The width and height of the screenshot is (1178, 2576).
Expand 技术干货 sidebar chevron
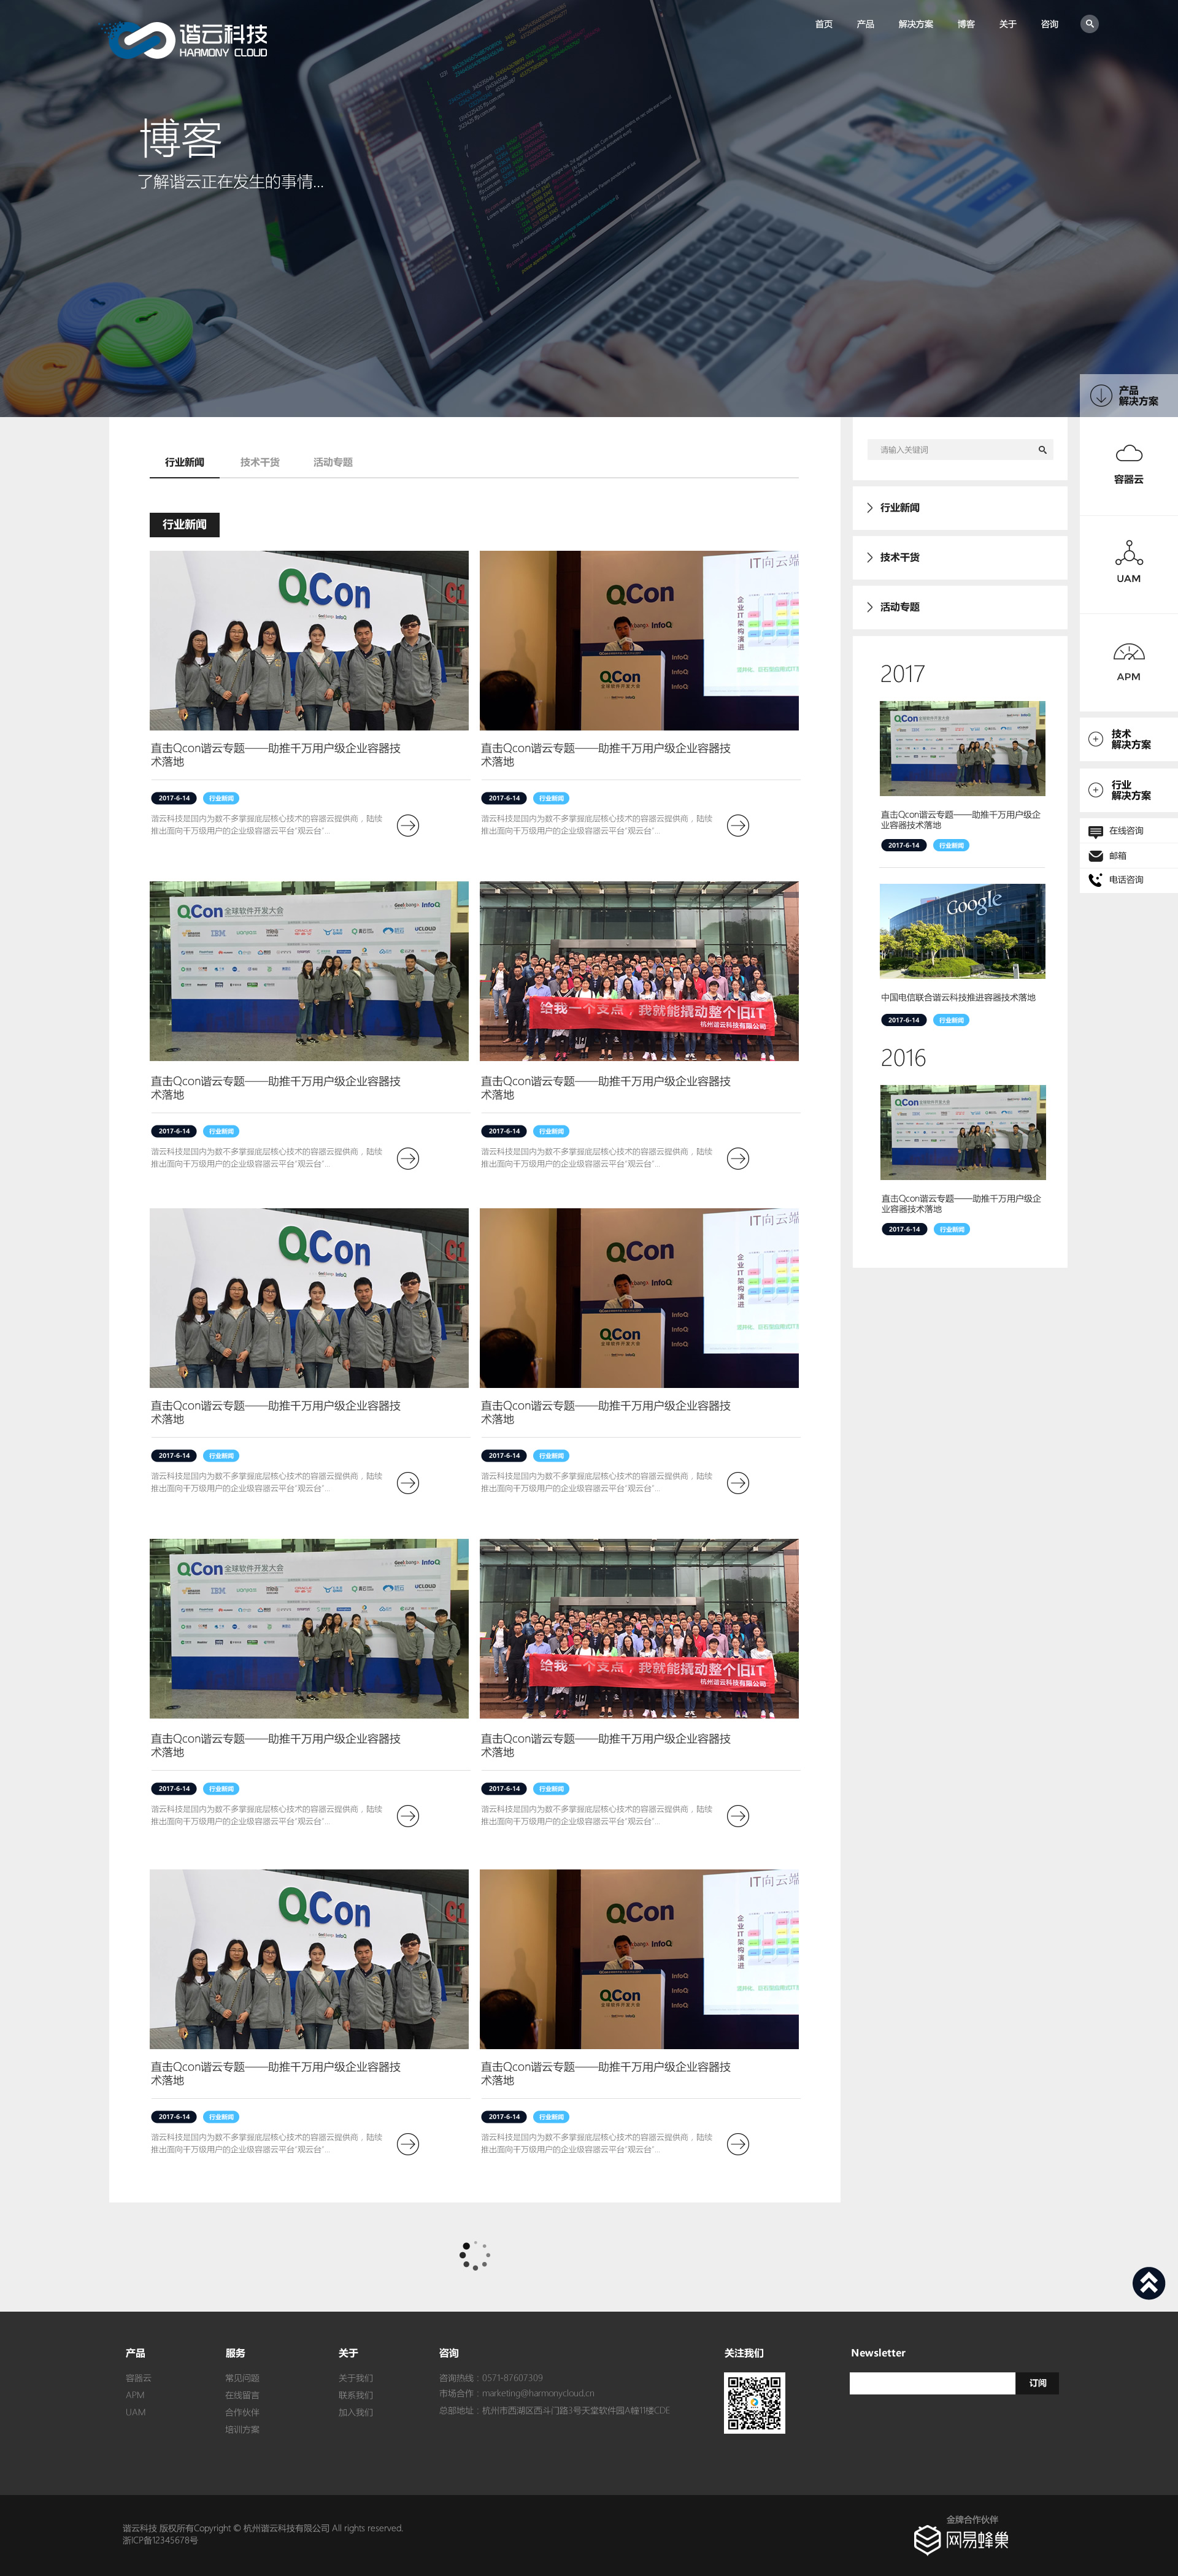click(x=869, y=557)
